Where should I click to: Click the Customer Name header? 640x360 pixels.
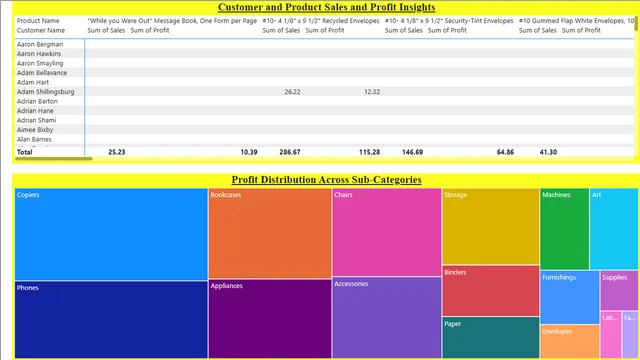(40, 30)
